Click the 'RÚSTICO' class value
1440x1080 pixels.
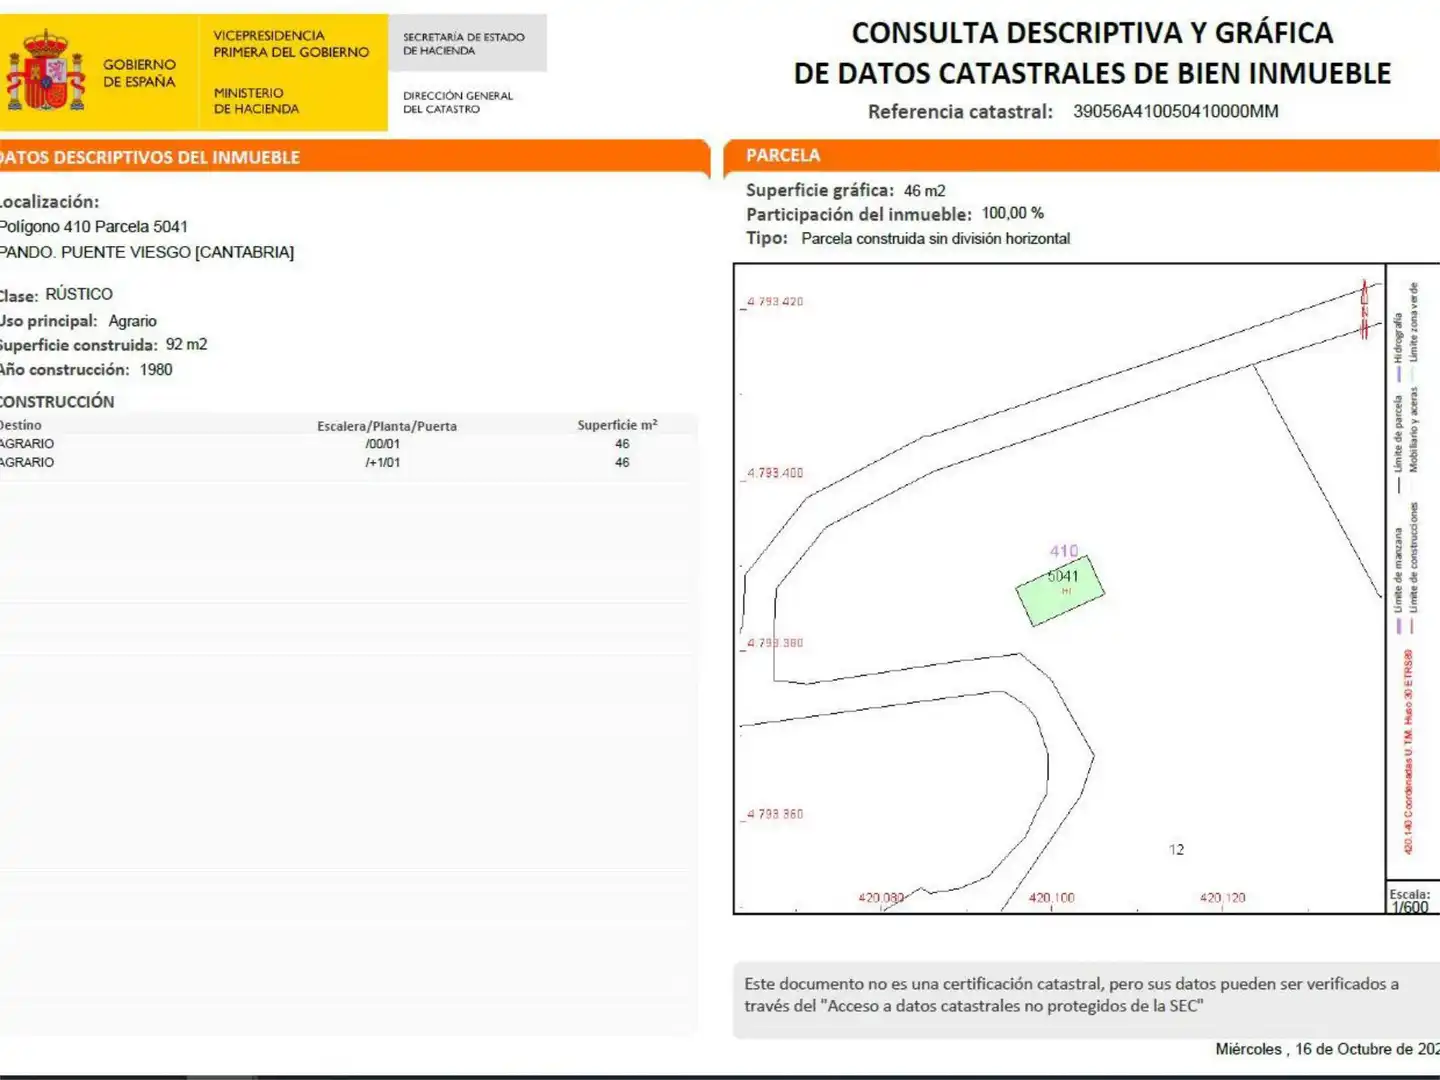pos(79,294)
